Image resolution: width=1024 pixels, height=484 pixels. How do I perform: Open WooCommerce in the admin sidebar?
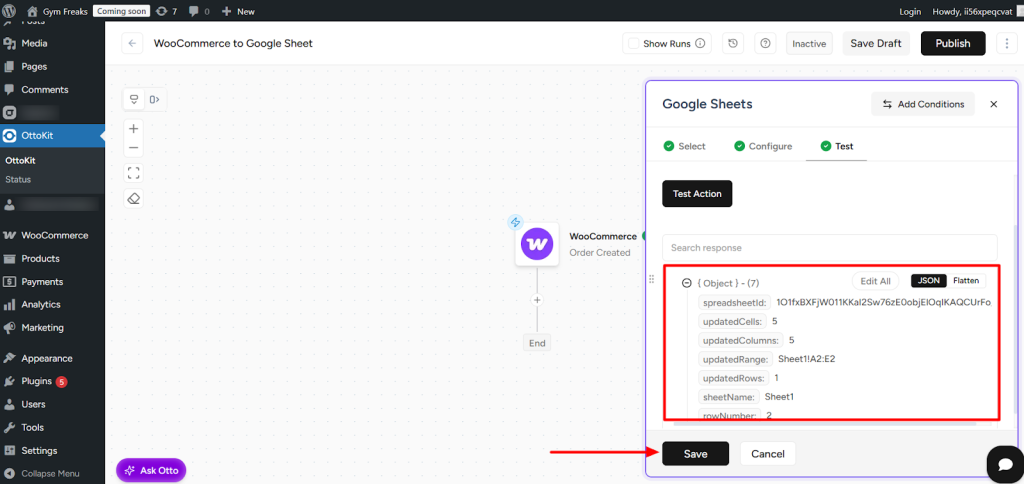coord(55,236)
